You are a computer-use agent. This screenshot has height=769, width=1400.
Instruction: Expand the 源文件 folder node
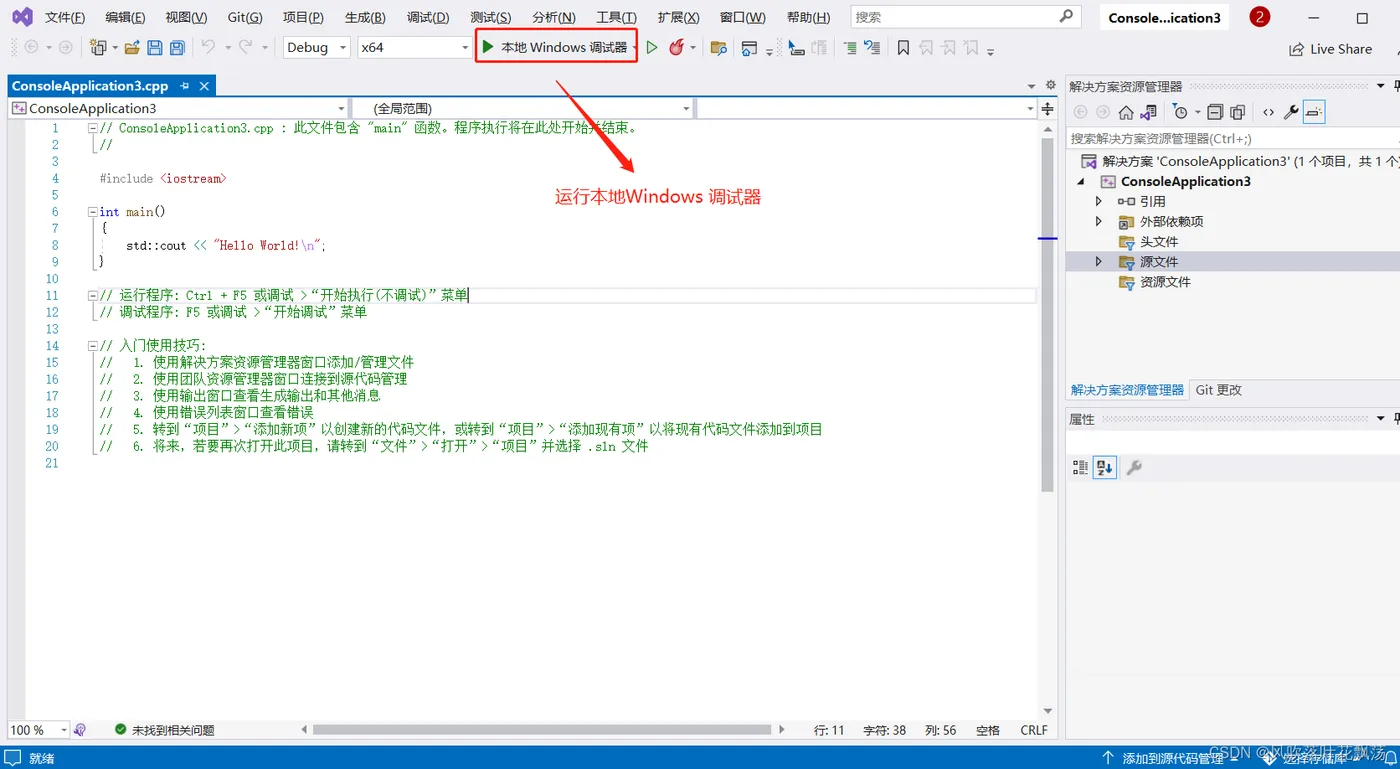pos(1098,261)
